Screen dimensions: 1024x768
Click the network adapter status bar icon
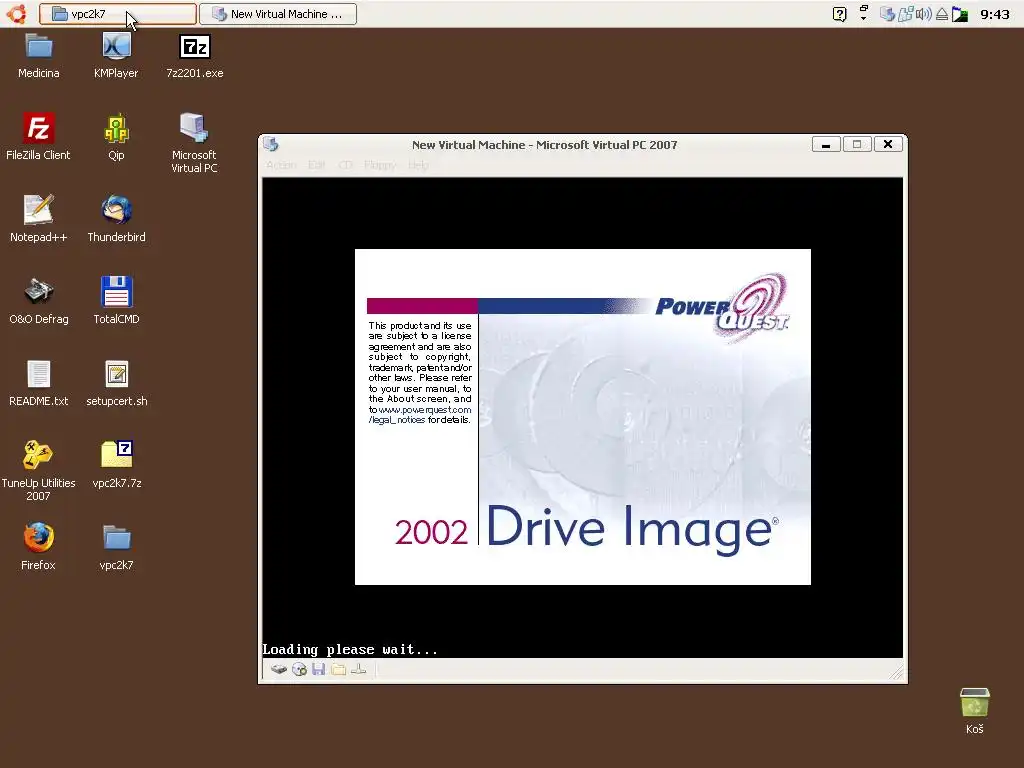coord(359,669)
